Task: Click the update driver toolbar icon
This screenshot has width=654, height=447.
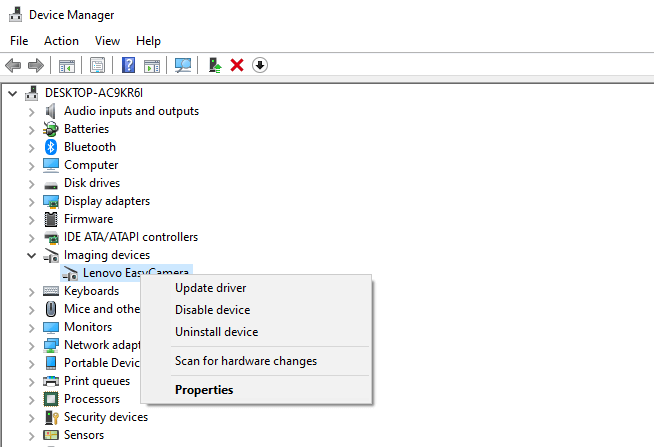Action: (214, 65)
